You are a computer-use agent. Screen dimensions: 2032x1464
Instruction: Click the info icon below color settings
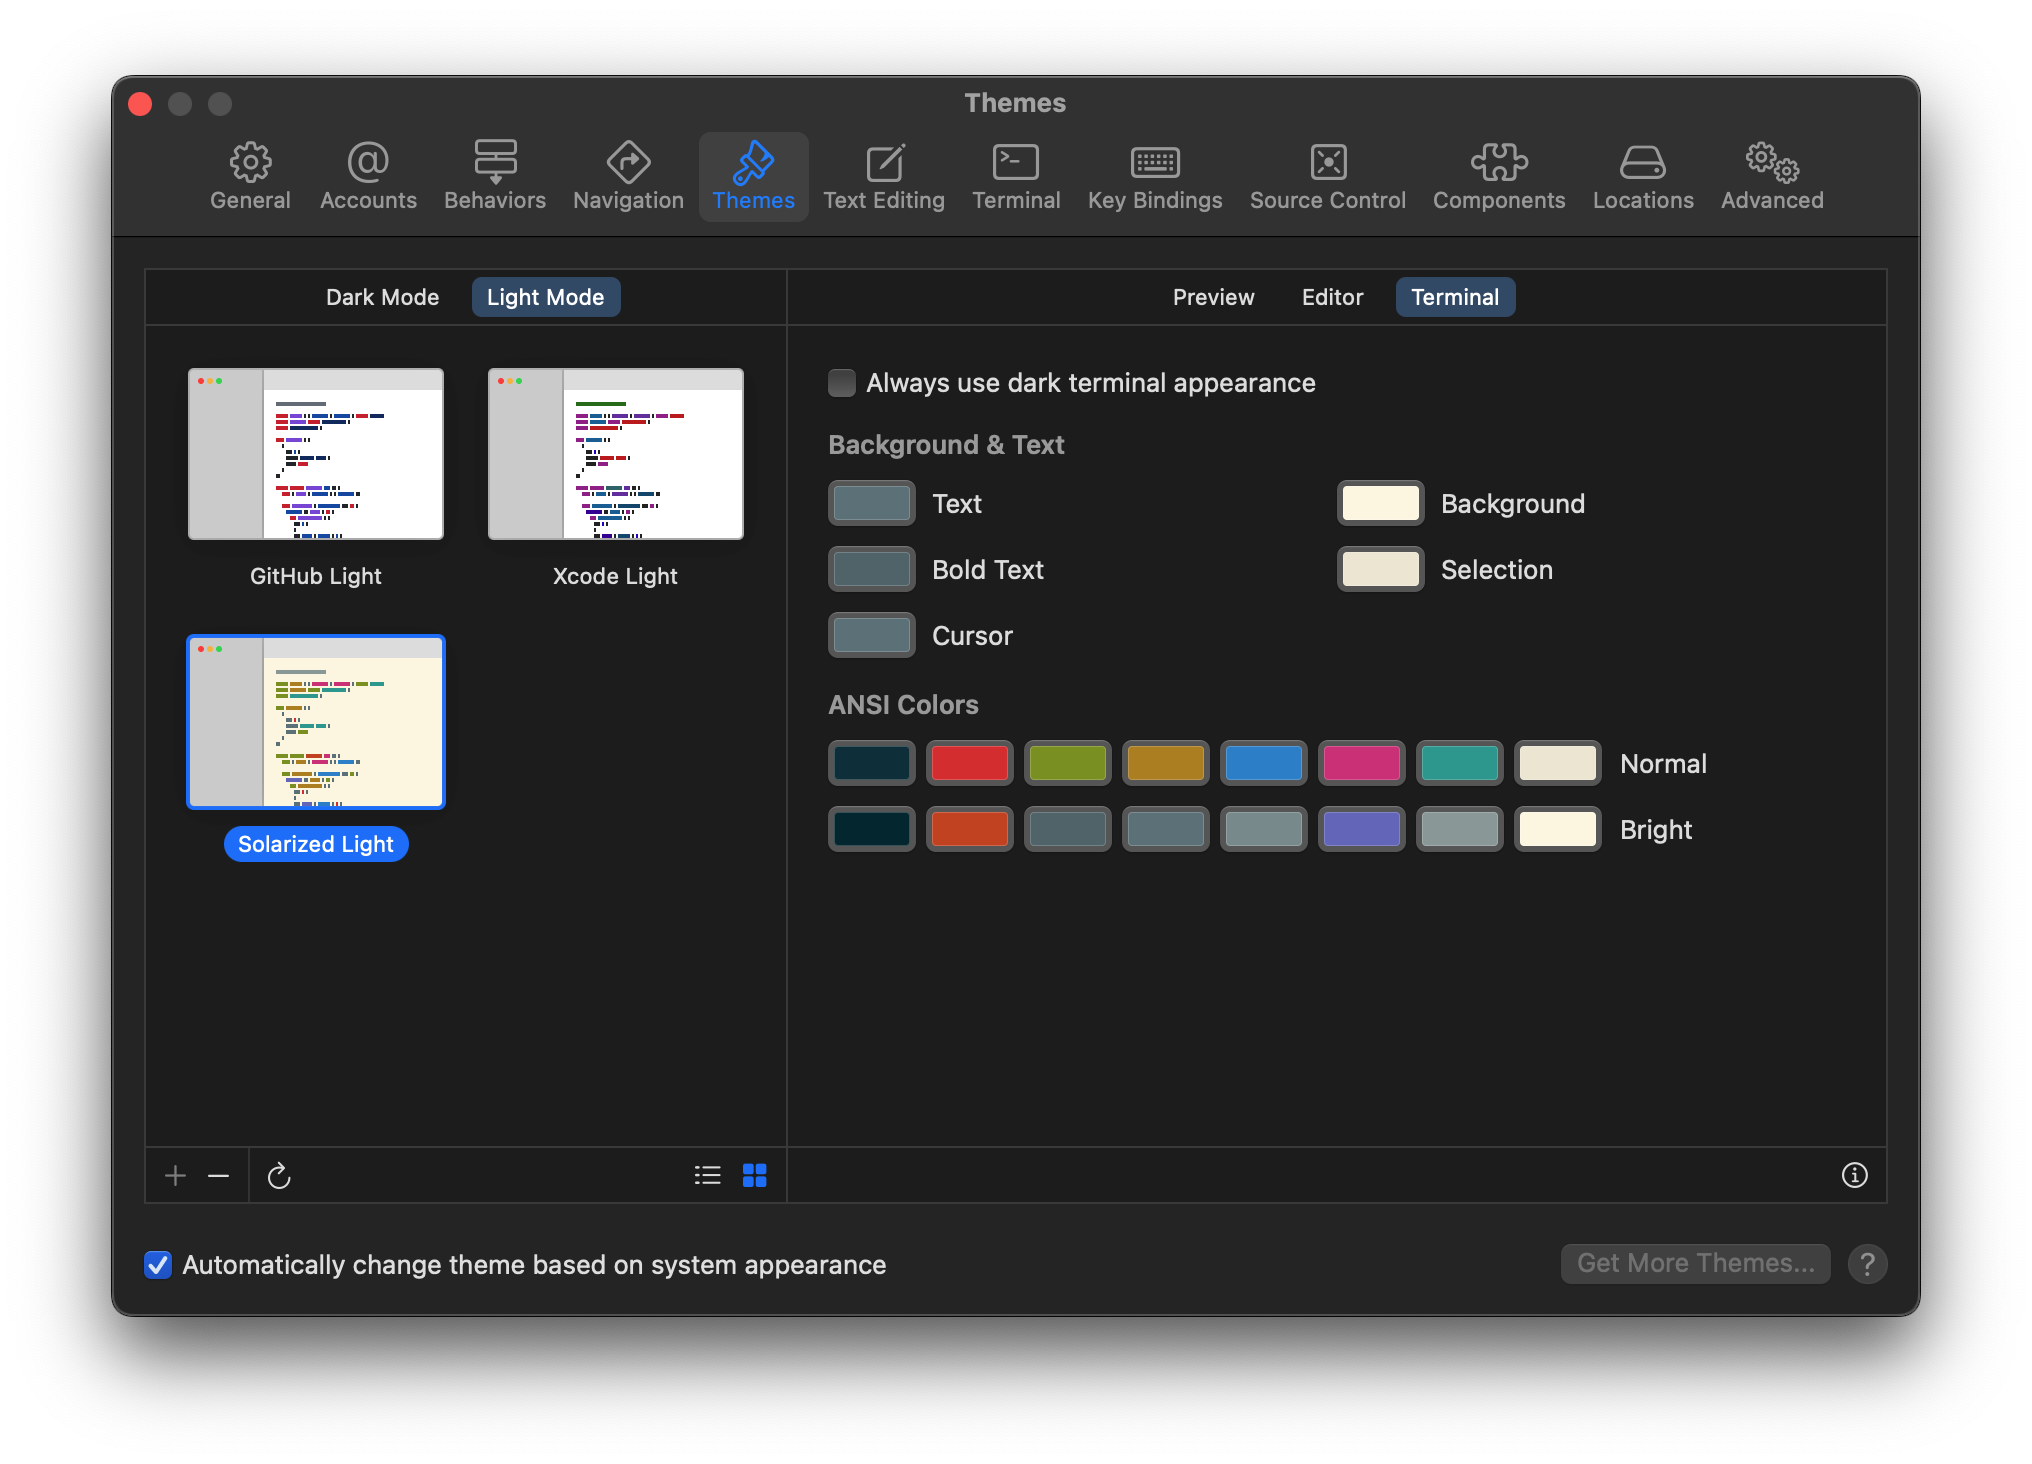click(1854, 1175)
